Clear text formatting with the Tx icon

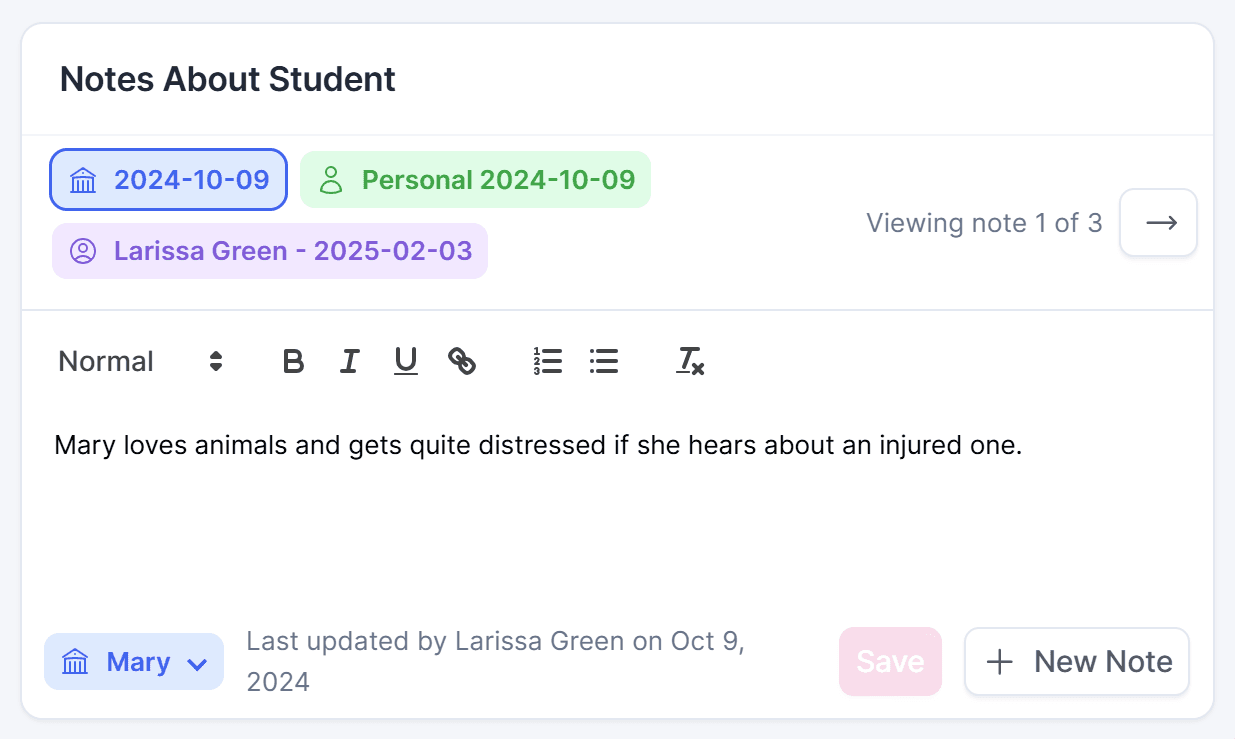690,361
